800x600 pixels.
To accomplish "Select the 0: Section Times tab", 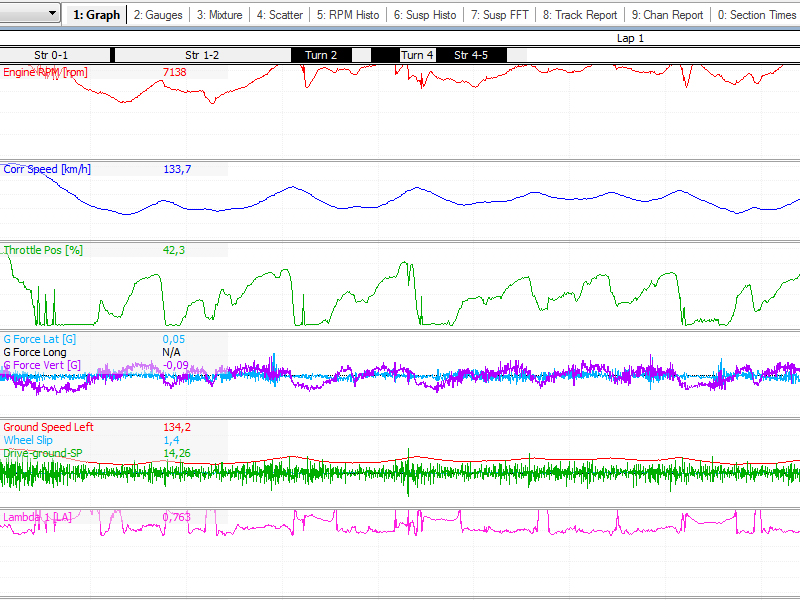I will [x=756, y=15].
